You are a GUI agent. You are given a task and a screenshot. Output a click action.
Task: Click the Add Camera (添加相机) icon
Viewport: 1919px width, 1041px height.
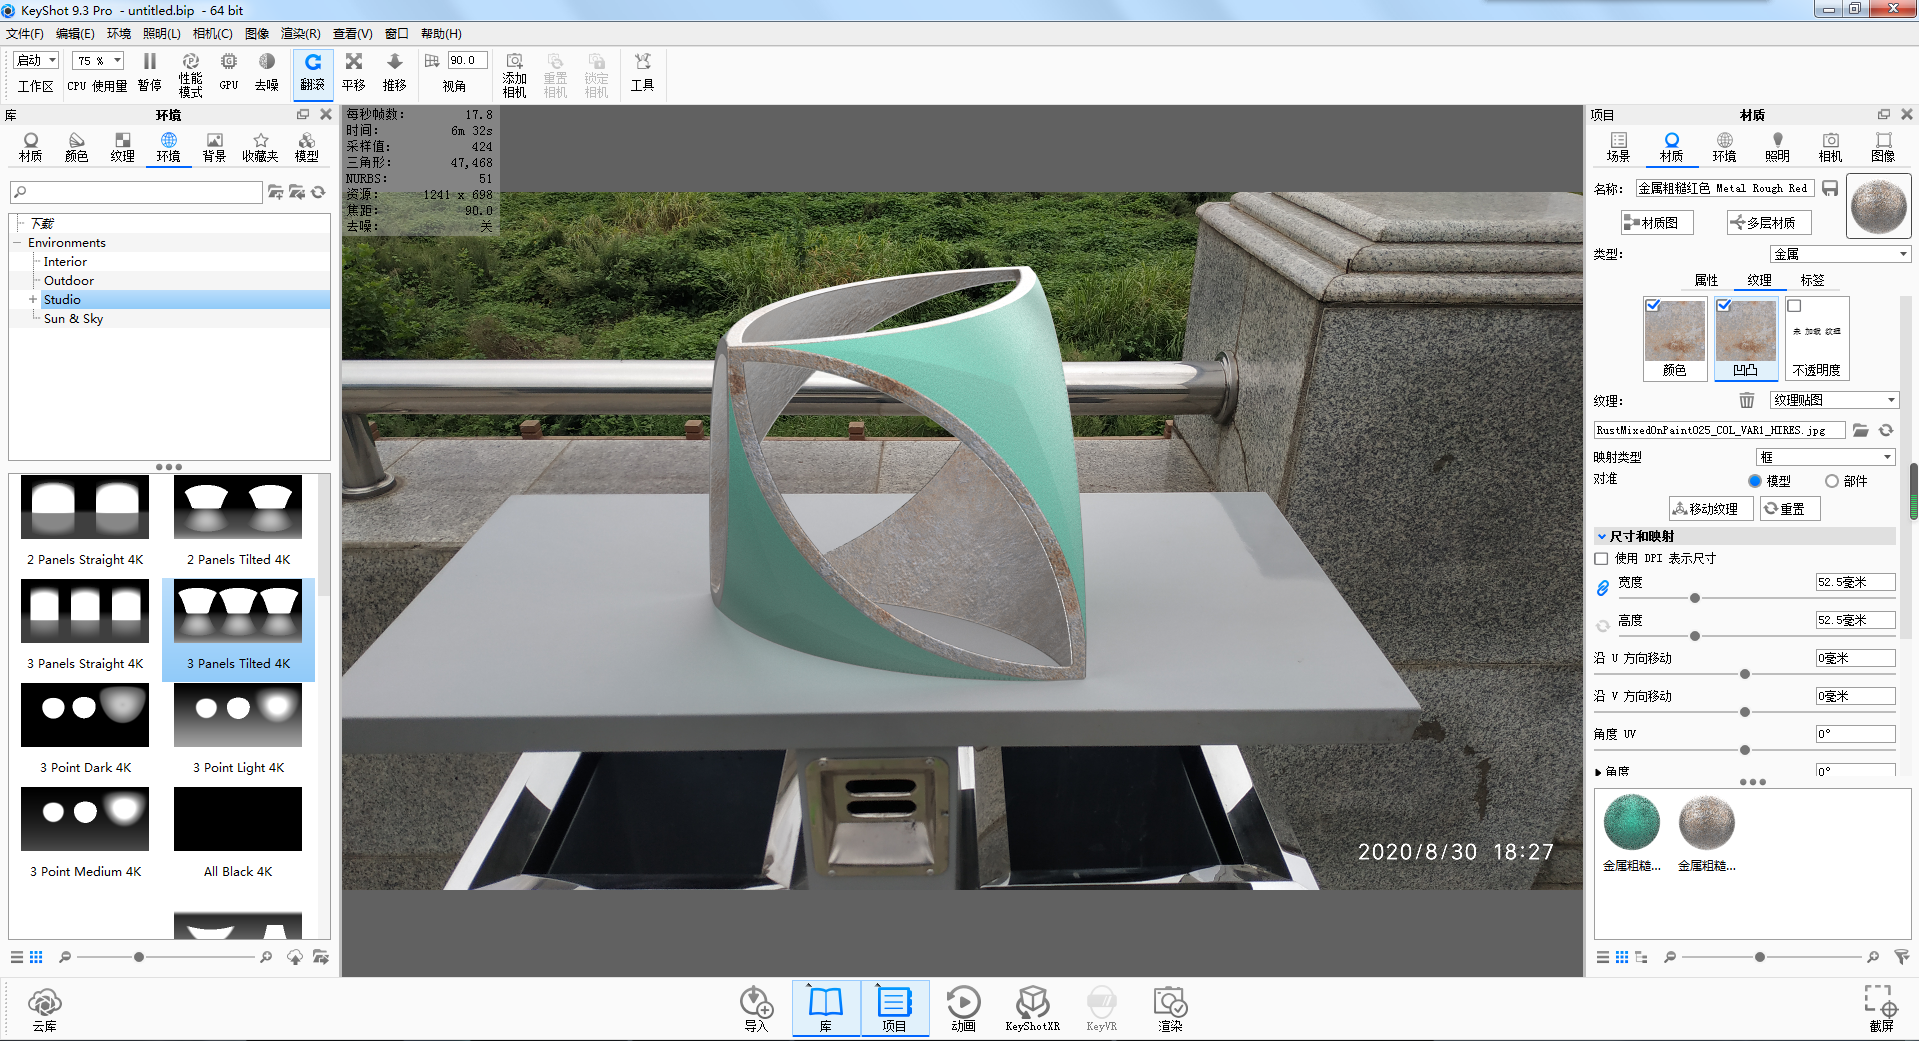click(x=515, y=74)
